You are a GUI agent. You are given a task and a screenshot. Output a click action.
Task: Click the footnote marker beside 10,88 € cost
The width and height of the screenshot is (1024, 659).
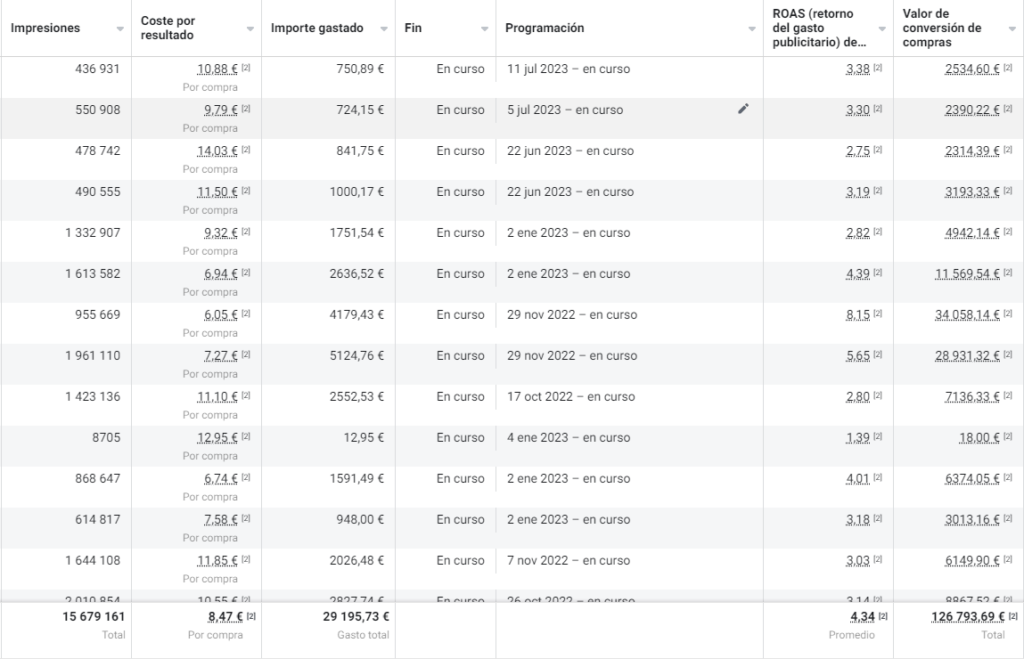coord(246,69)
